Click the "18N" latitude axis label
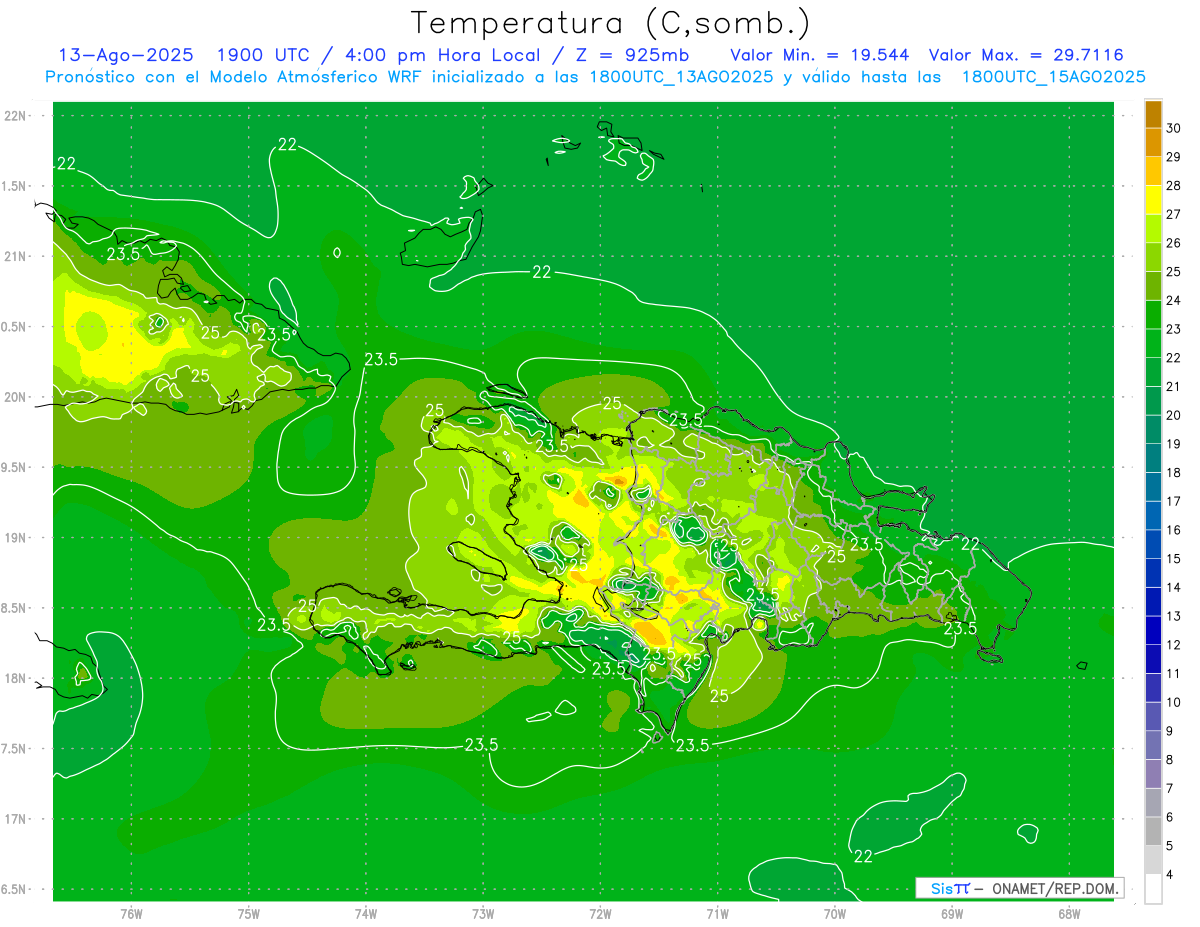This screenshot has width=1200, height=927. (x=16, y=678)
